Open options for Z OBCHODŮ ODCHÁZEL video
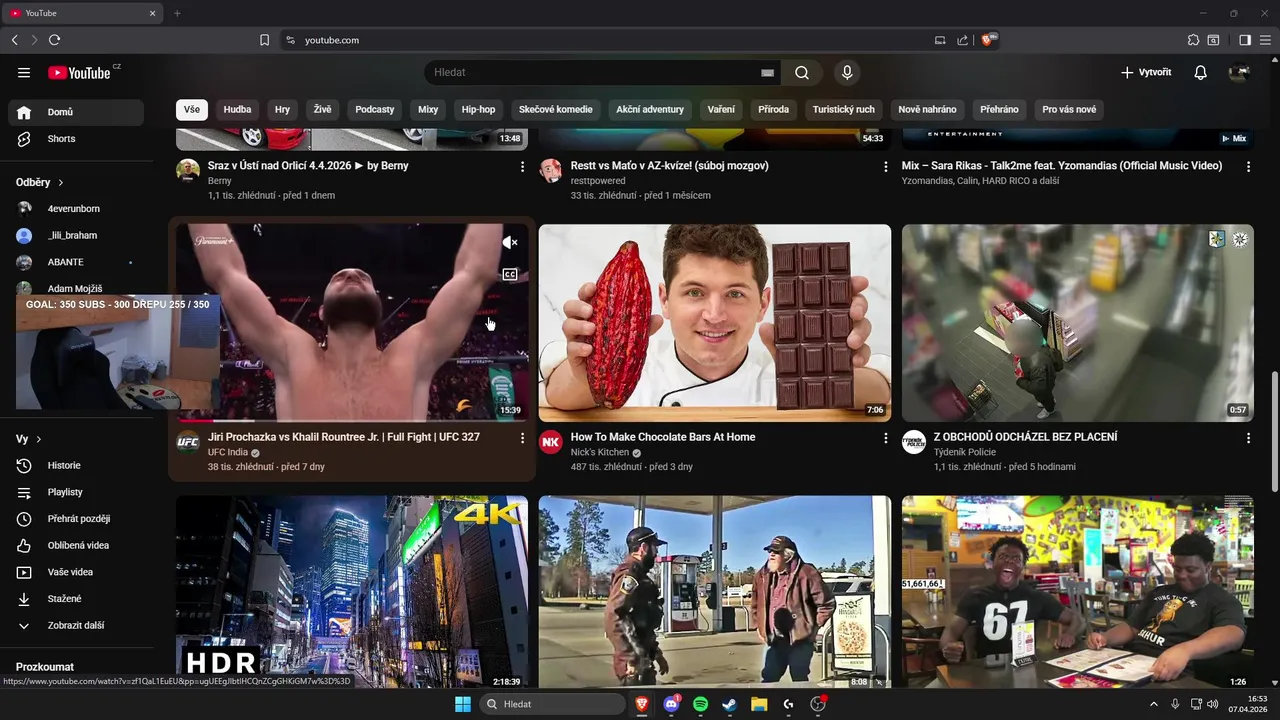This screenshot has width=1280, height=720. (x=1248, y=438)
